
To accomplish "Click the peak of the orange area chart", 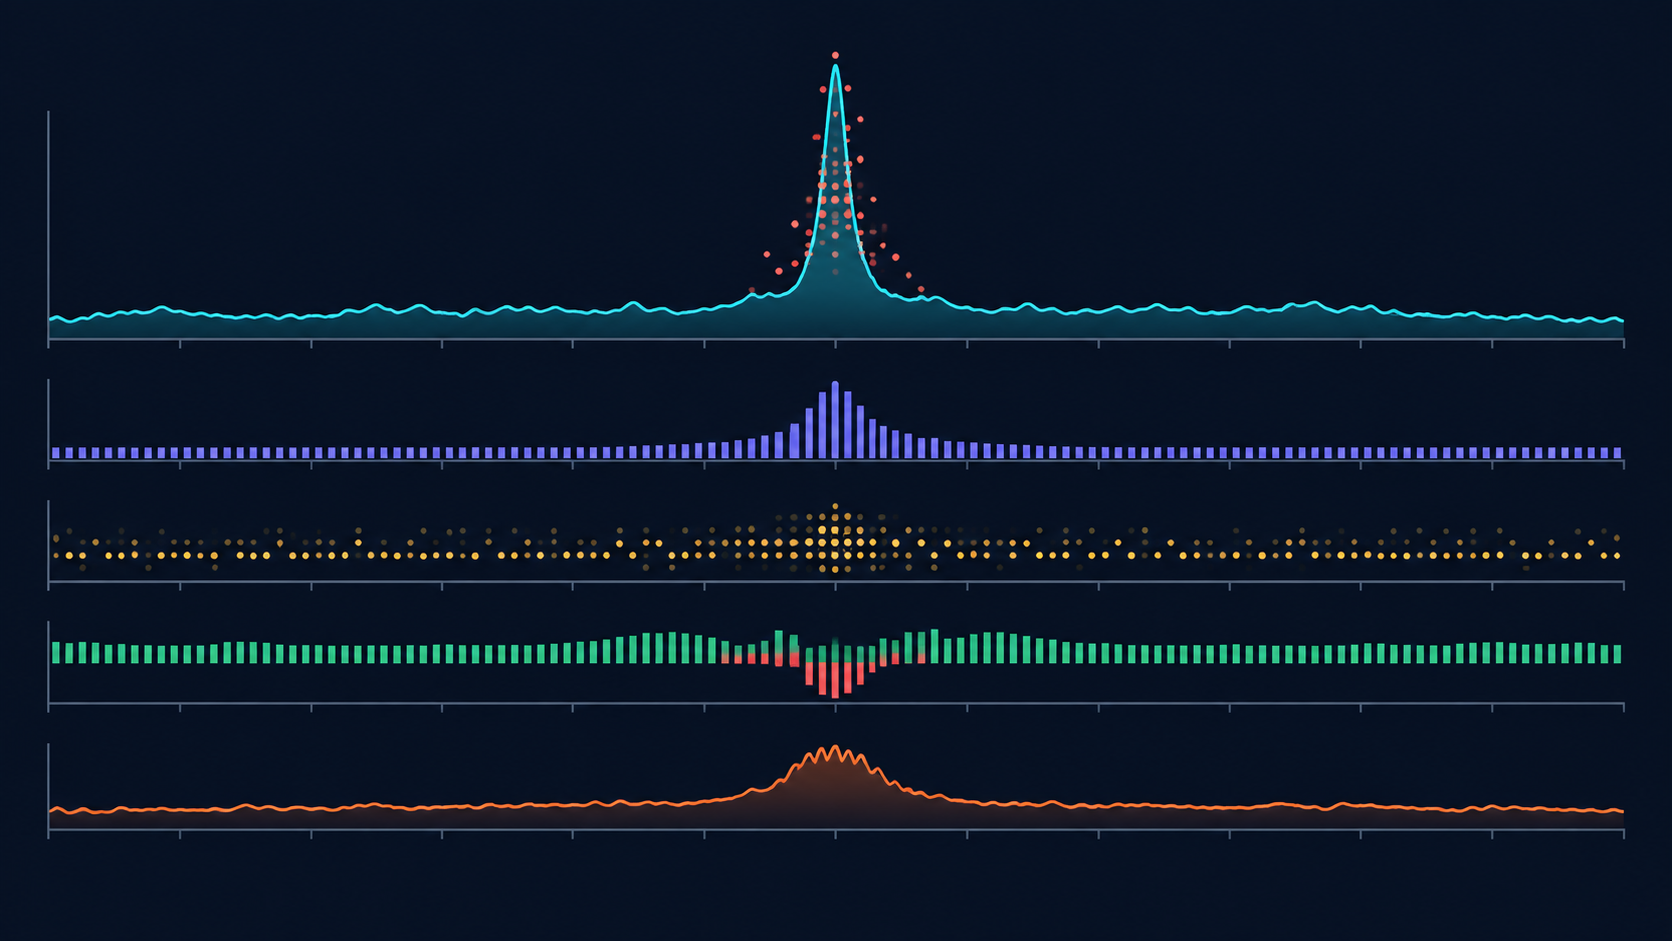I will (x=835, y=748).
